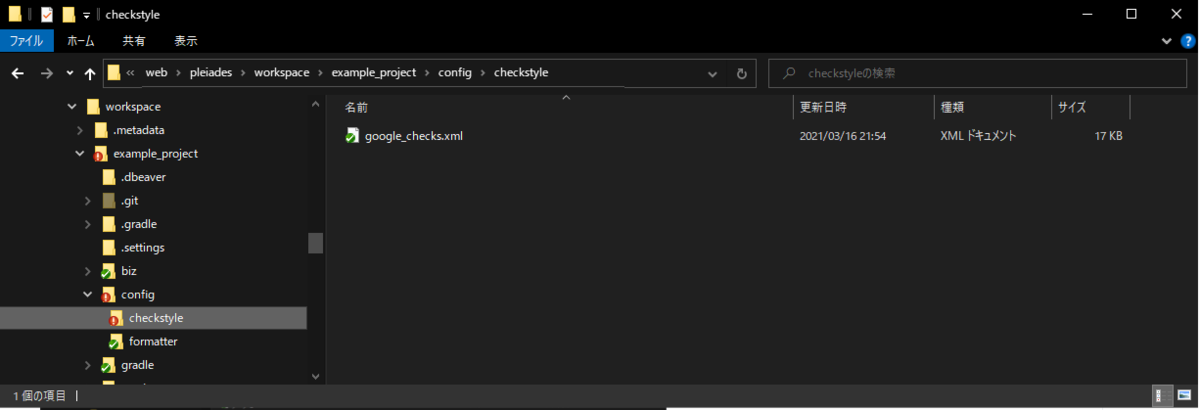Expand the .gradle tree node

(88, 224)
